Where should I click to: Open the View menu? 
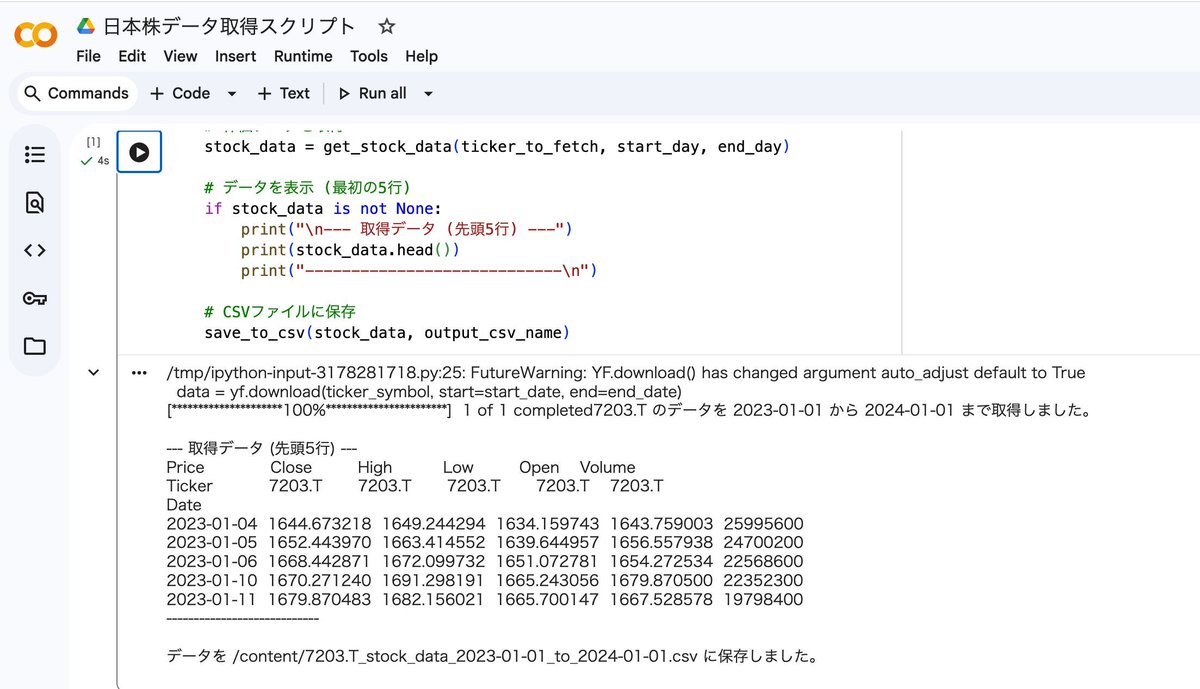pos(181,56)
